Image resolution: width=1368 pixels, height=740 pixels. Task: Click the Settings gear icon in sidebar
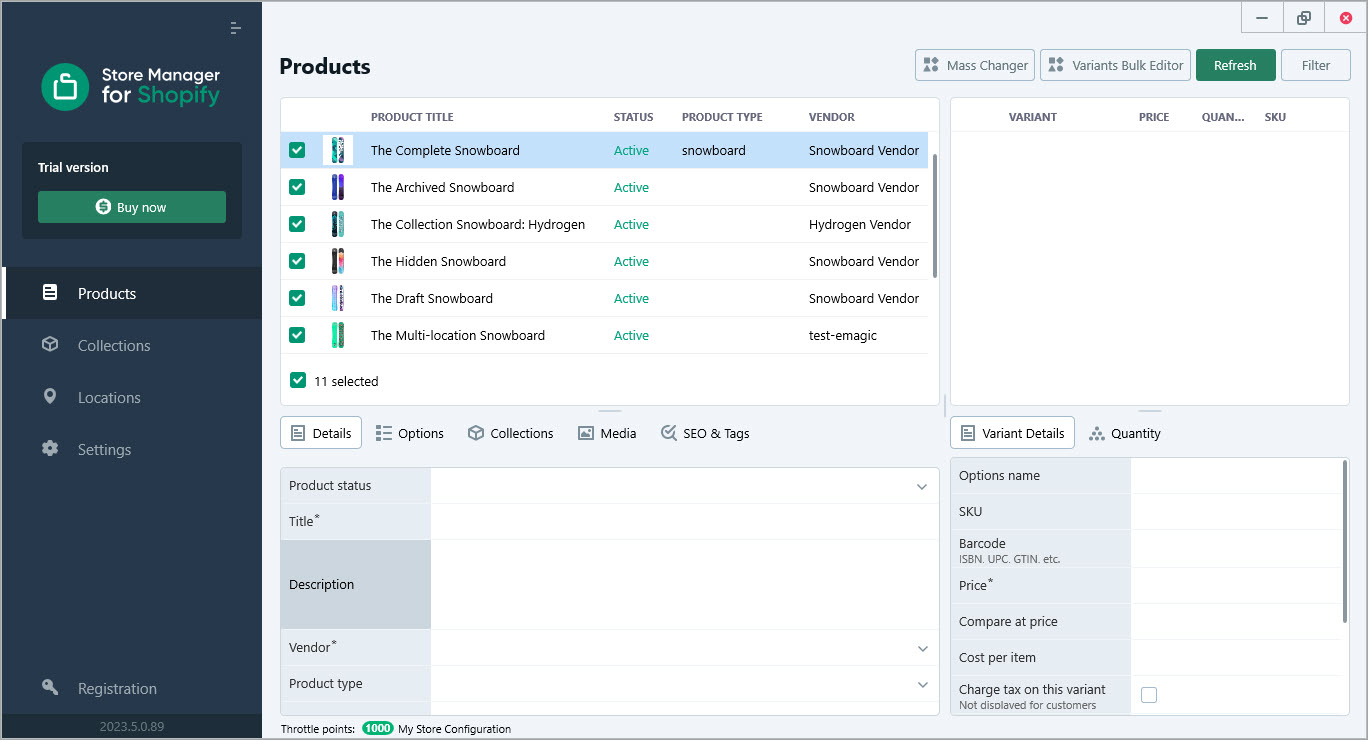click(50, 449)
